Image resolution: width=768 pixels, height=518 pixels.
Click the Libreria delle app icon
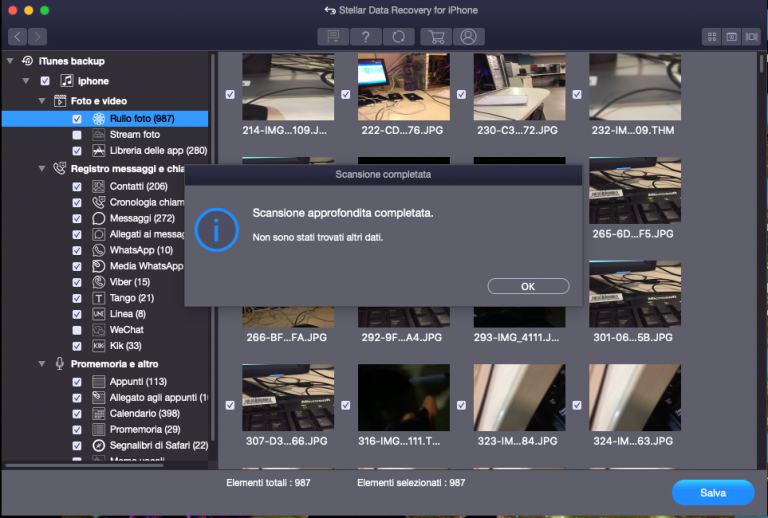[98, 150]
